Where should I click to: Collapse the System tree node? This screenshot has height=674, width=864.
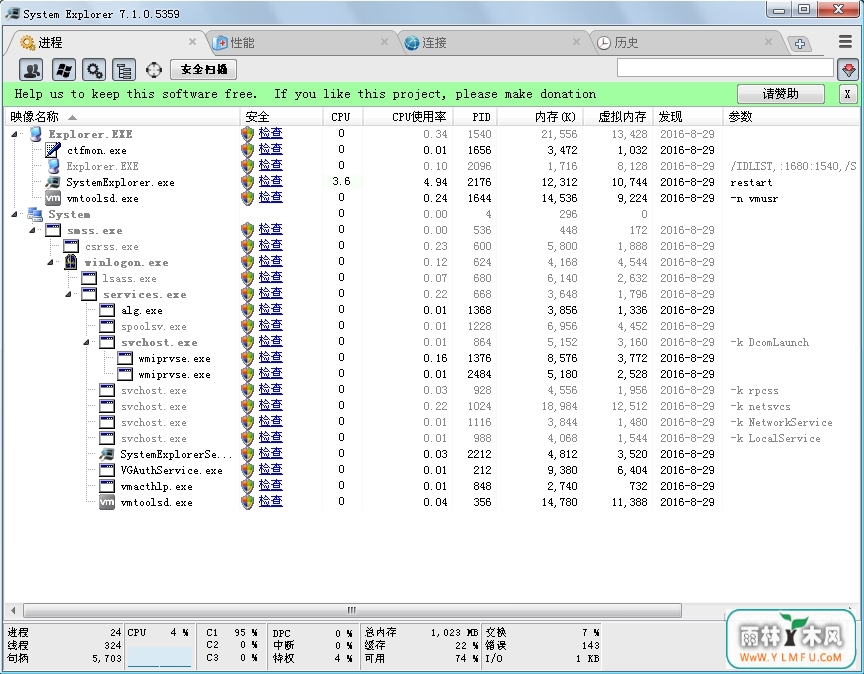point(14,214)
